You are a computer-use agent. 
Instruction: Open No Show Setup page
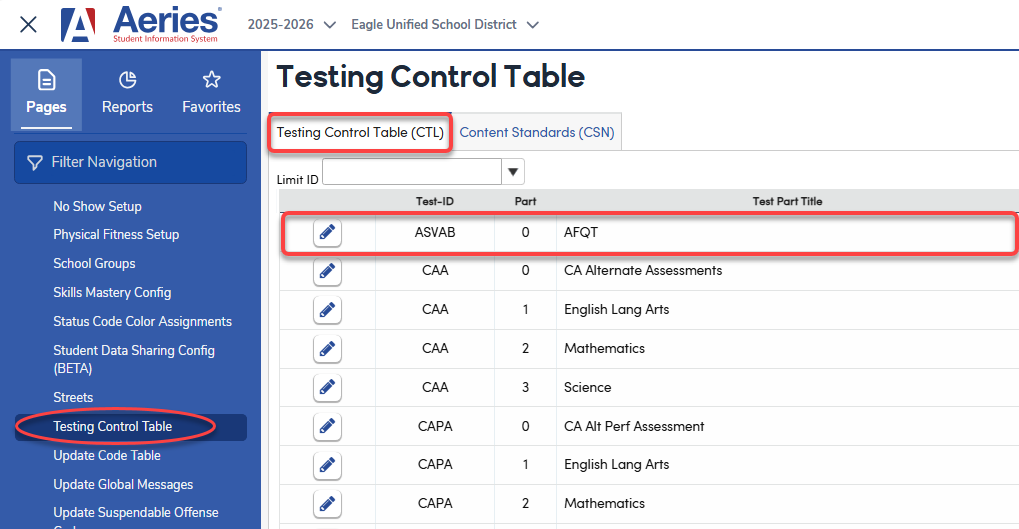(97, 207)
